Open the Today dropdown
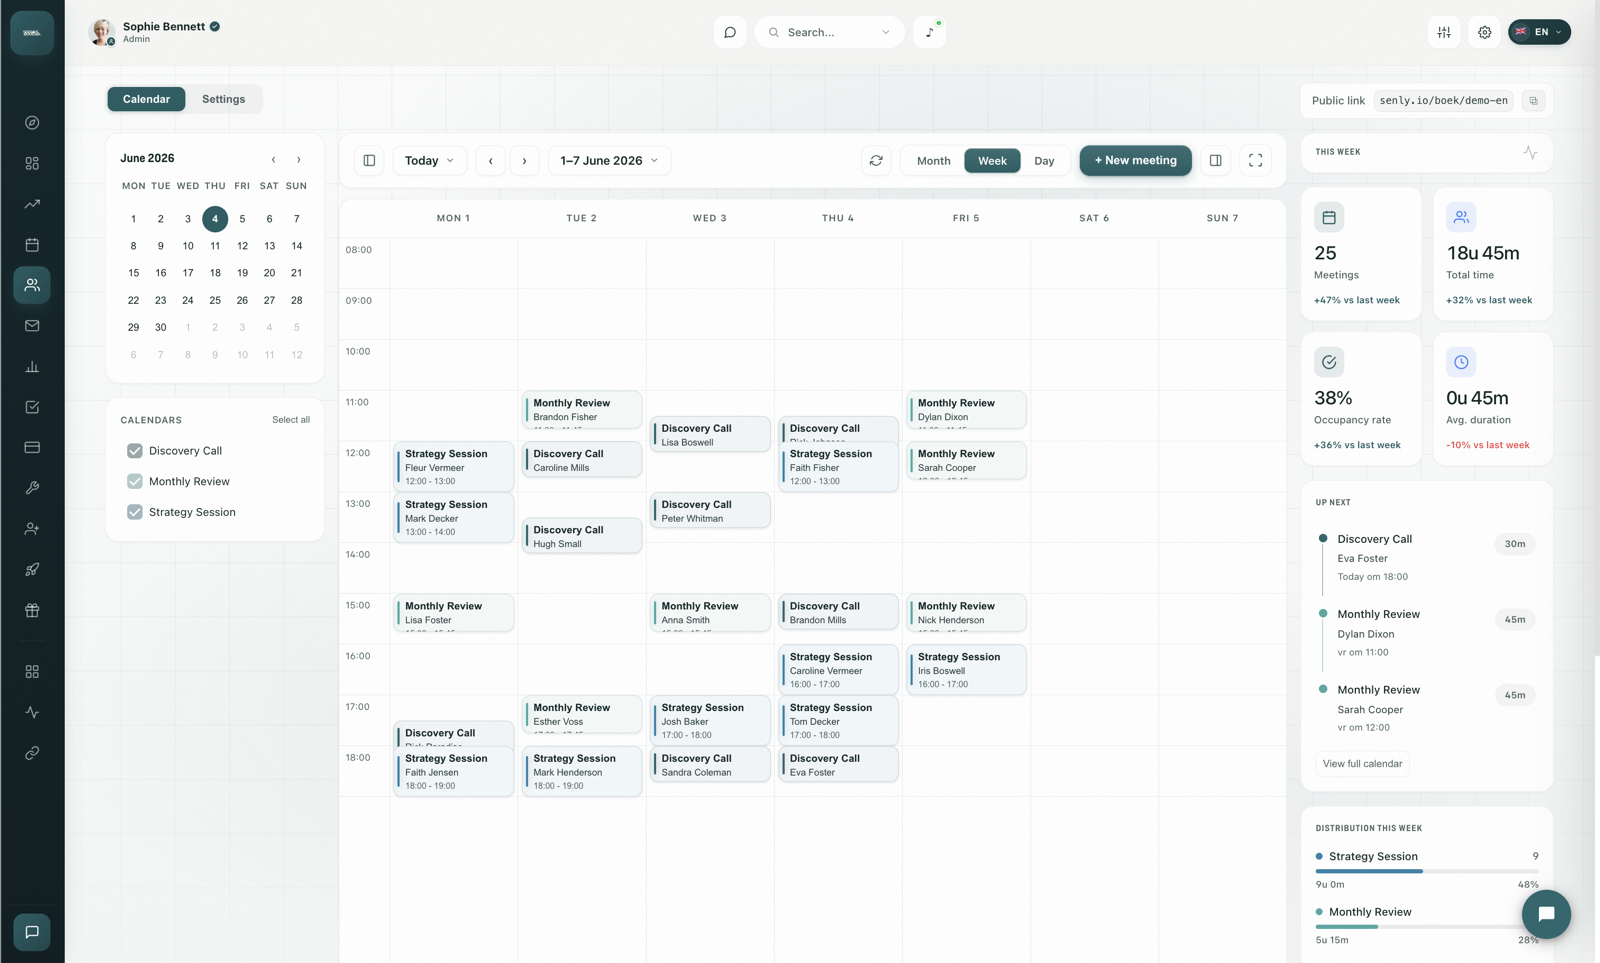Viewport: 1600px width, 963px height. (429, 161)
